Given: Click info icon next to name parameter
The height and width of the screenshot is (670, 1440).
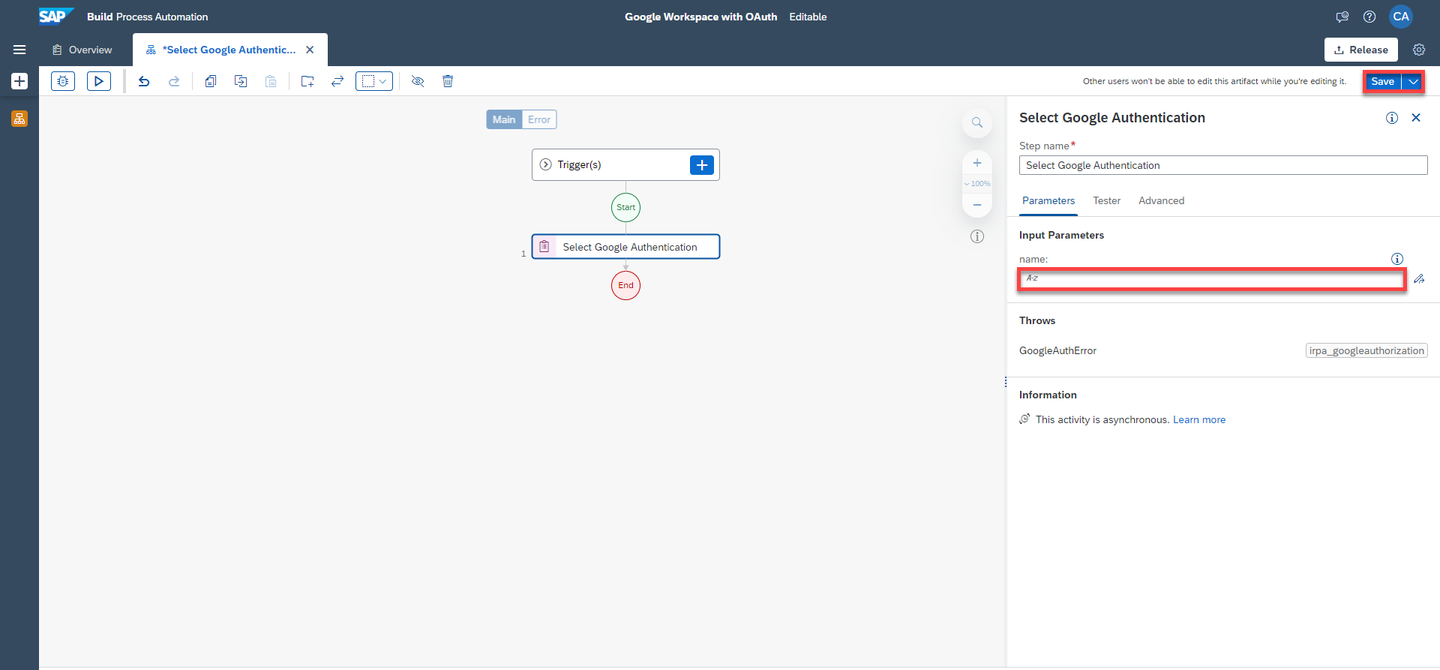Looking at the screenshot, I should (1398, 259).
